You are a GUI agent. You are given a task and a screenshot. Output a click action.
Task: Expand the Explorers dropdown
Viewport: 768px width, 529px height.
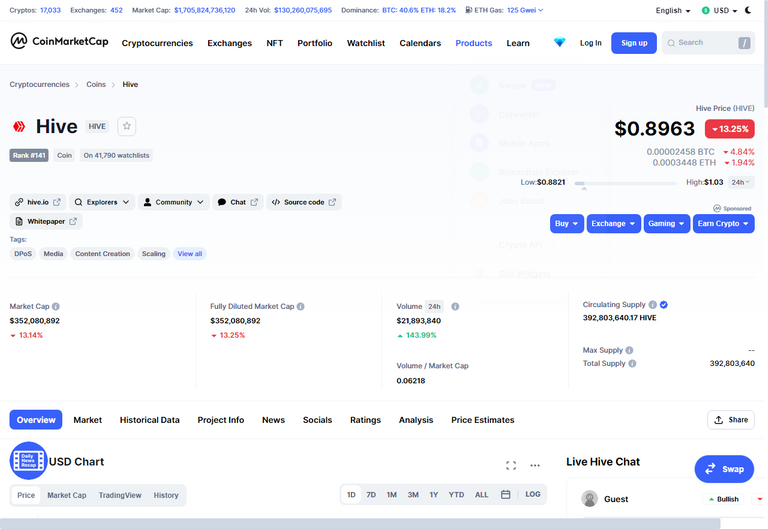point(102,202)
